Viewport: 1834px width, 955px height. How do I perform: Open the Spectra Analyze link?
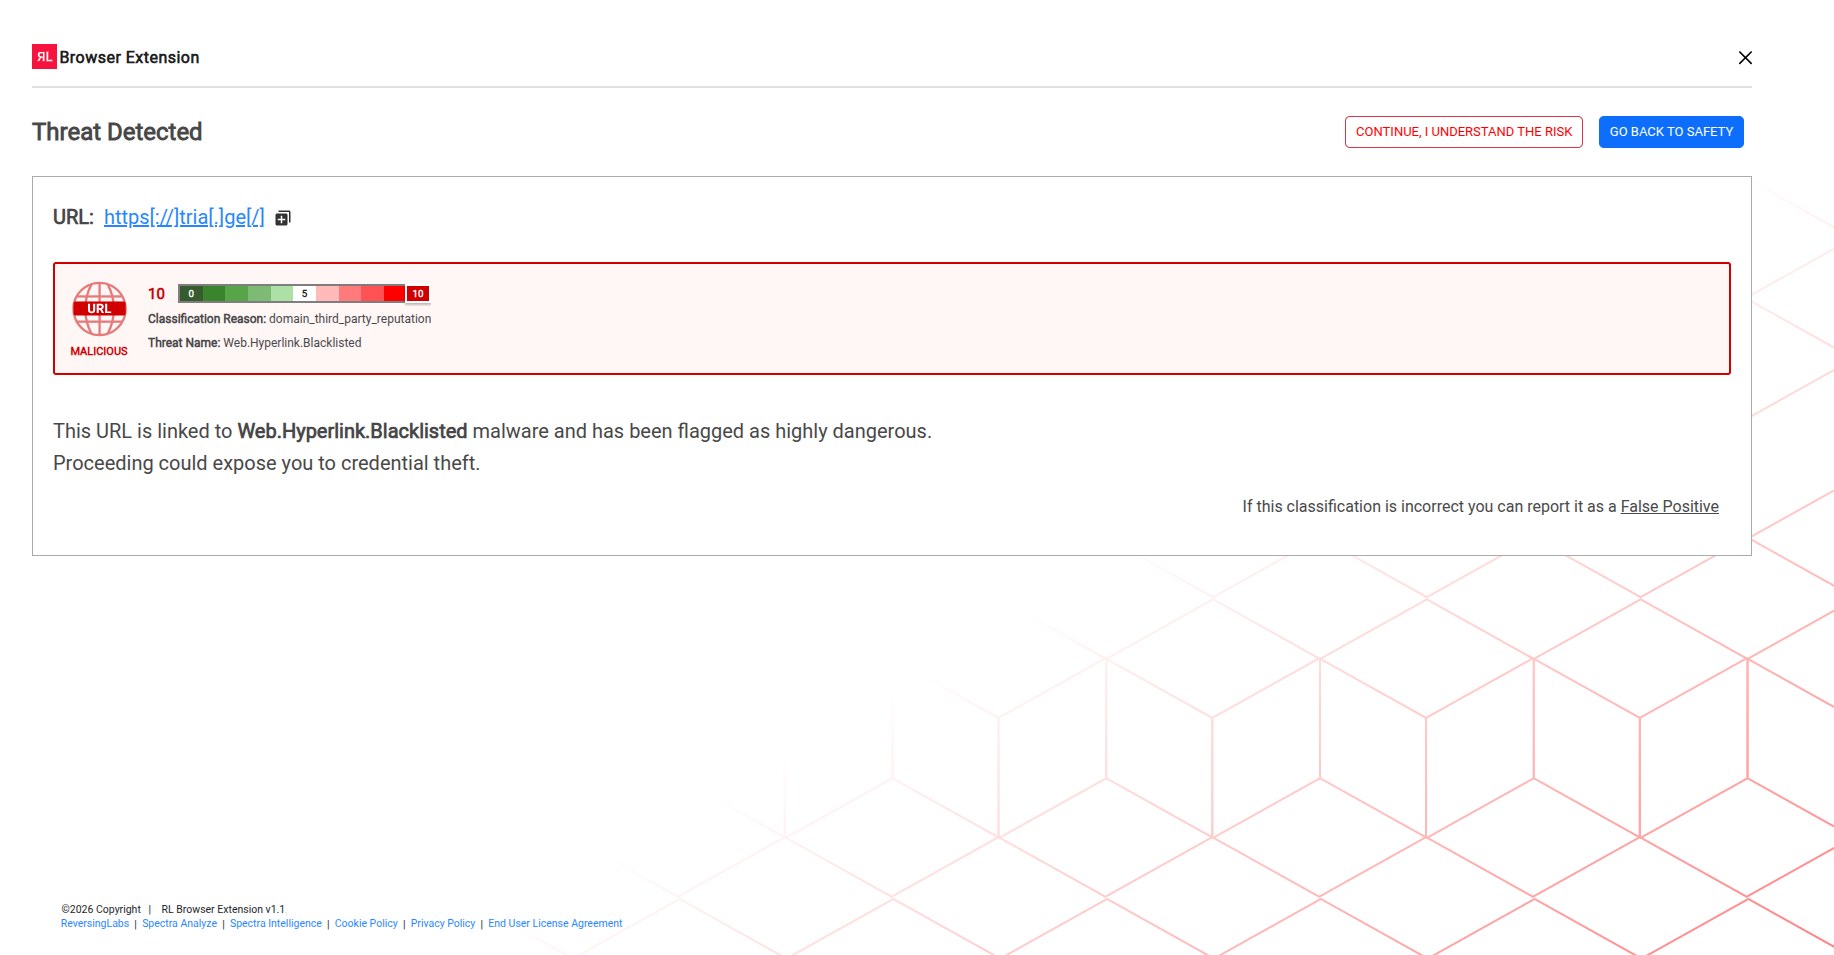point(179,923)
